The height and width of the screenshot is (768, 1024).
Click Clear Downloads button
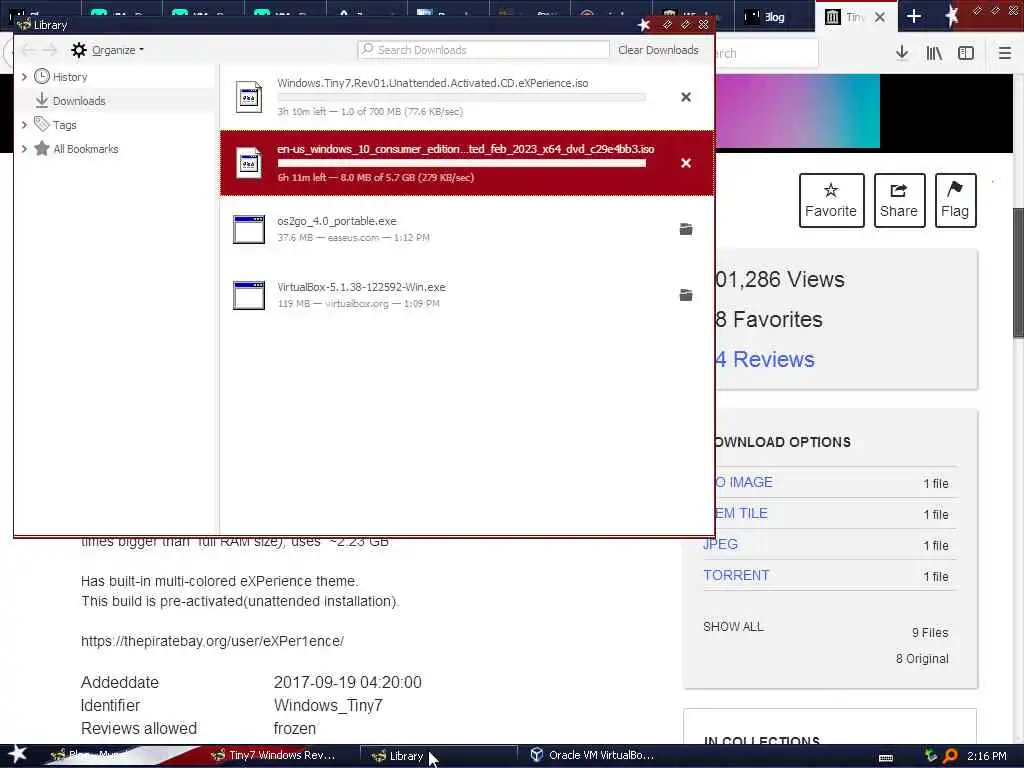pos(658,50)
